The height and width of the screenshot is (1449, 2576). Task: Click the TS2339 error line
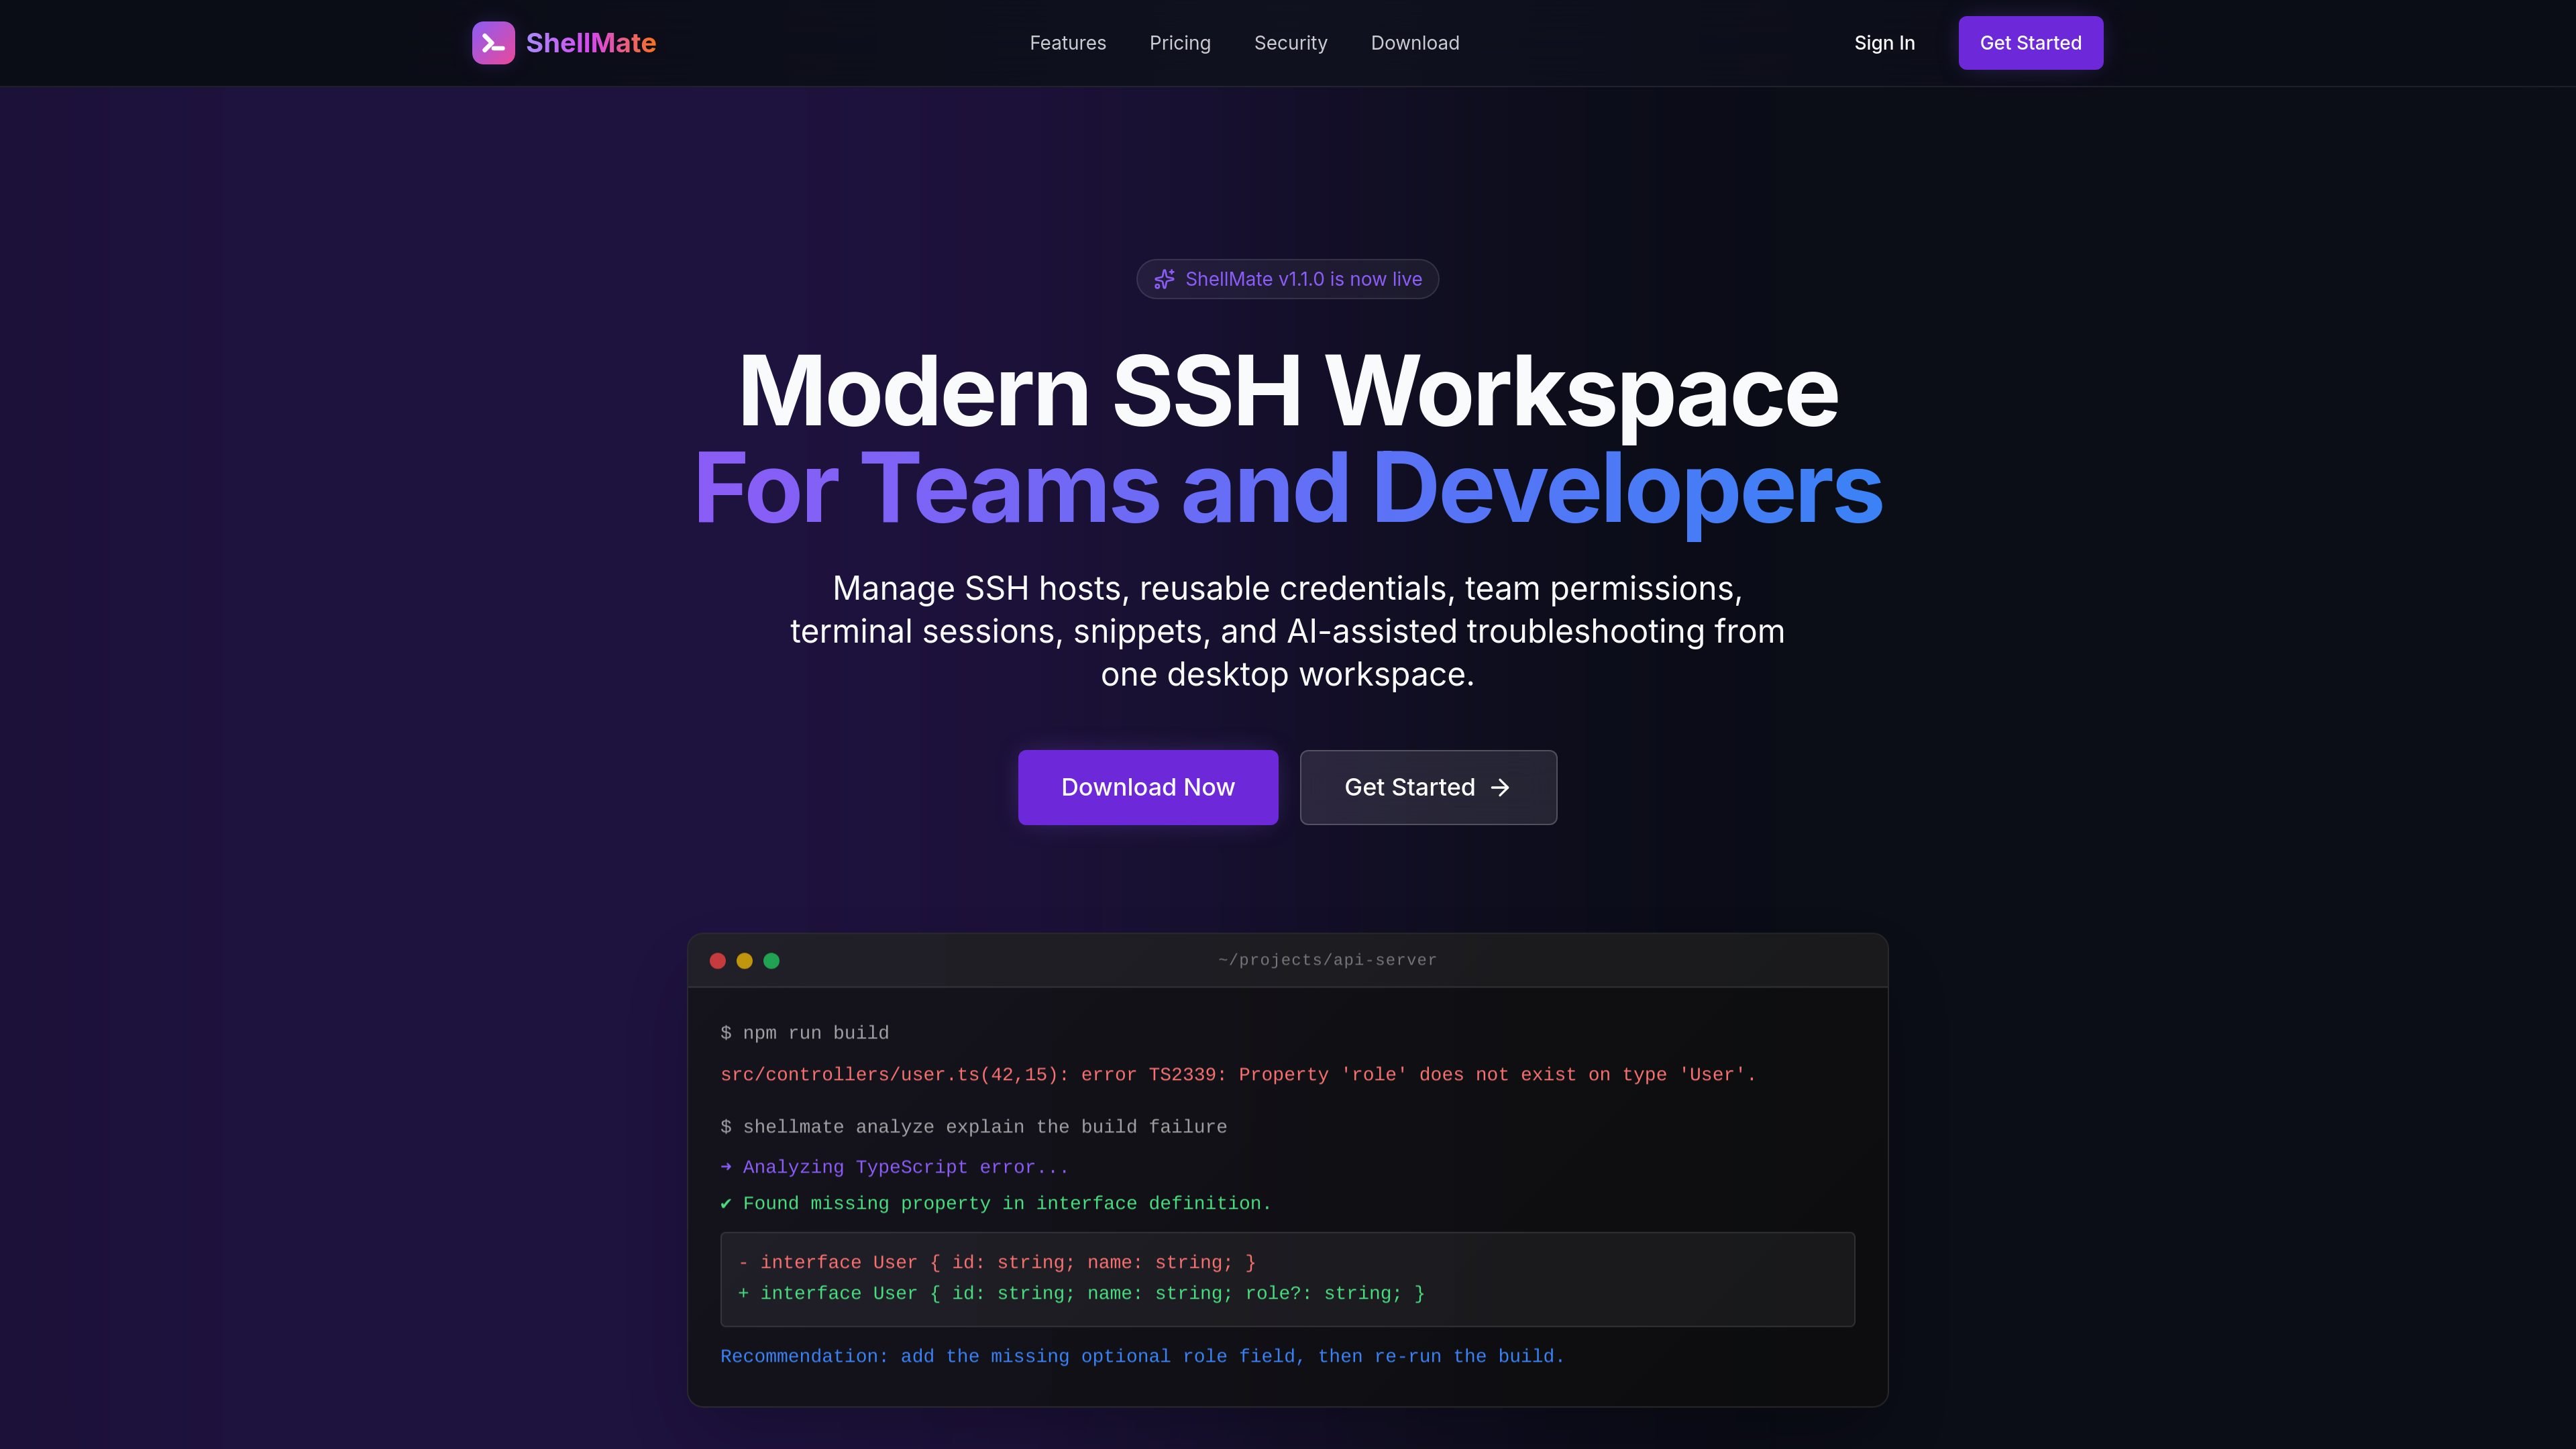[x=1238, y=1075]
